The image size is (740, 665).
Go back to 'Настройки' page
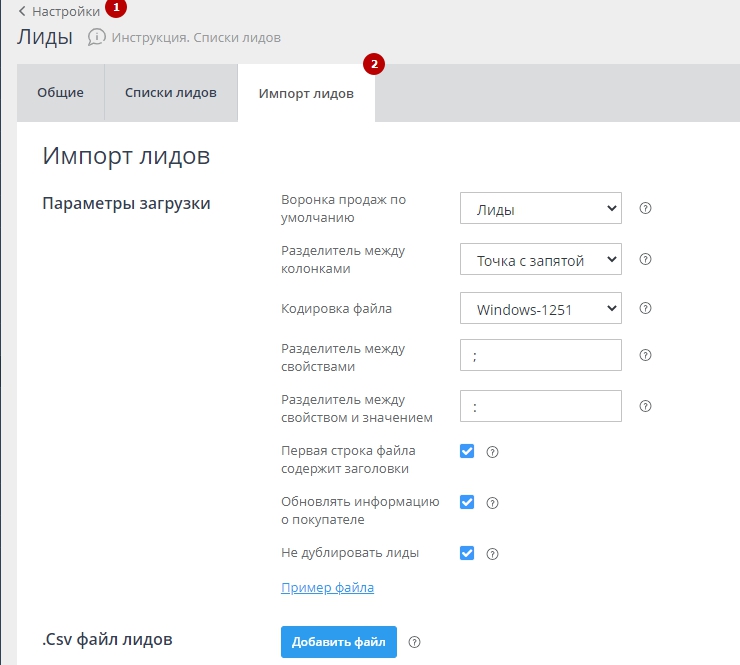60,11
